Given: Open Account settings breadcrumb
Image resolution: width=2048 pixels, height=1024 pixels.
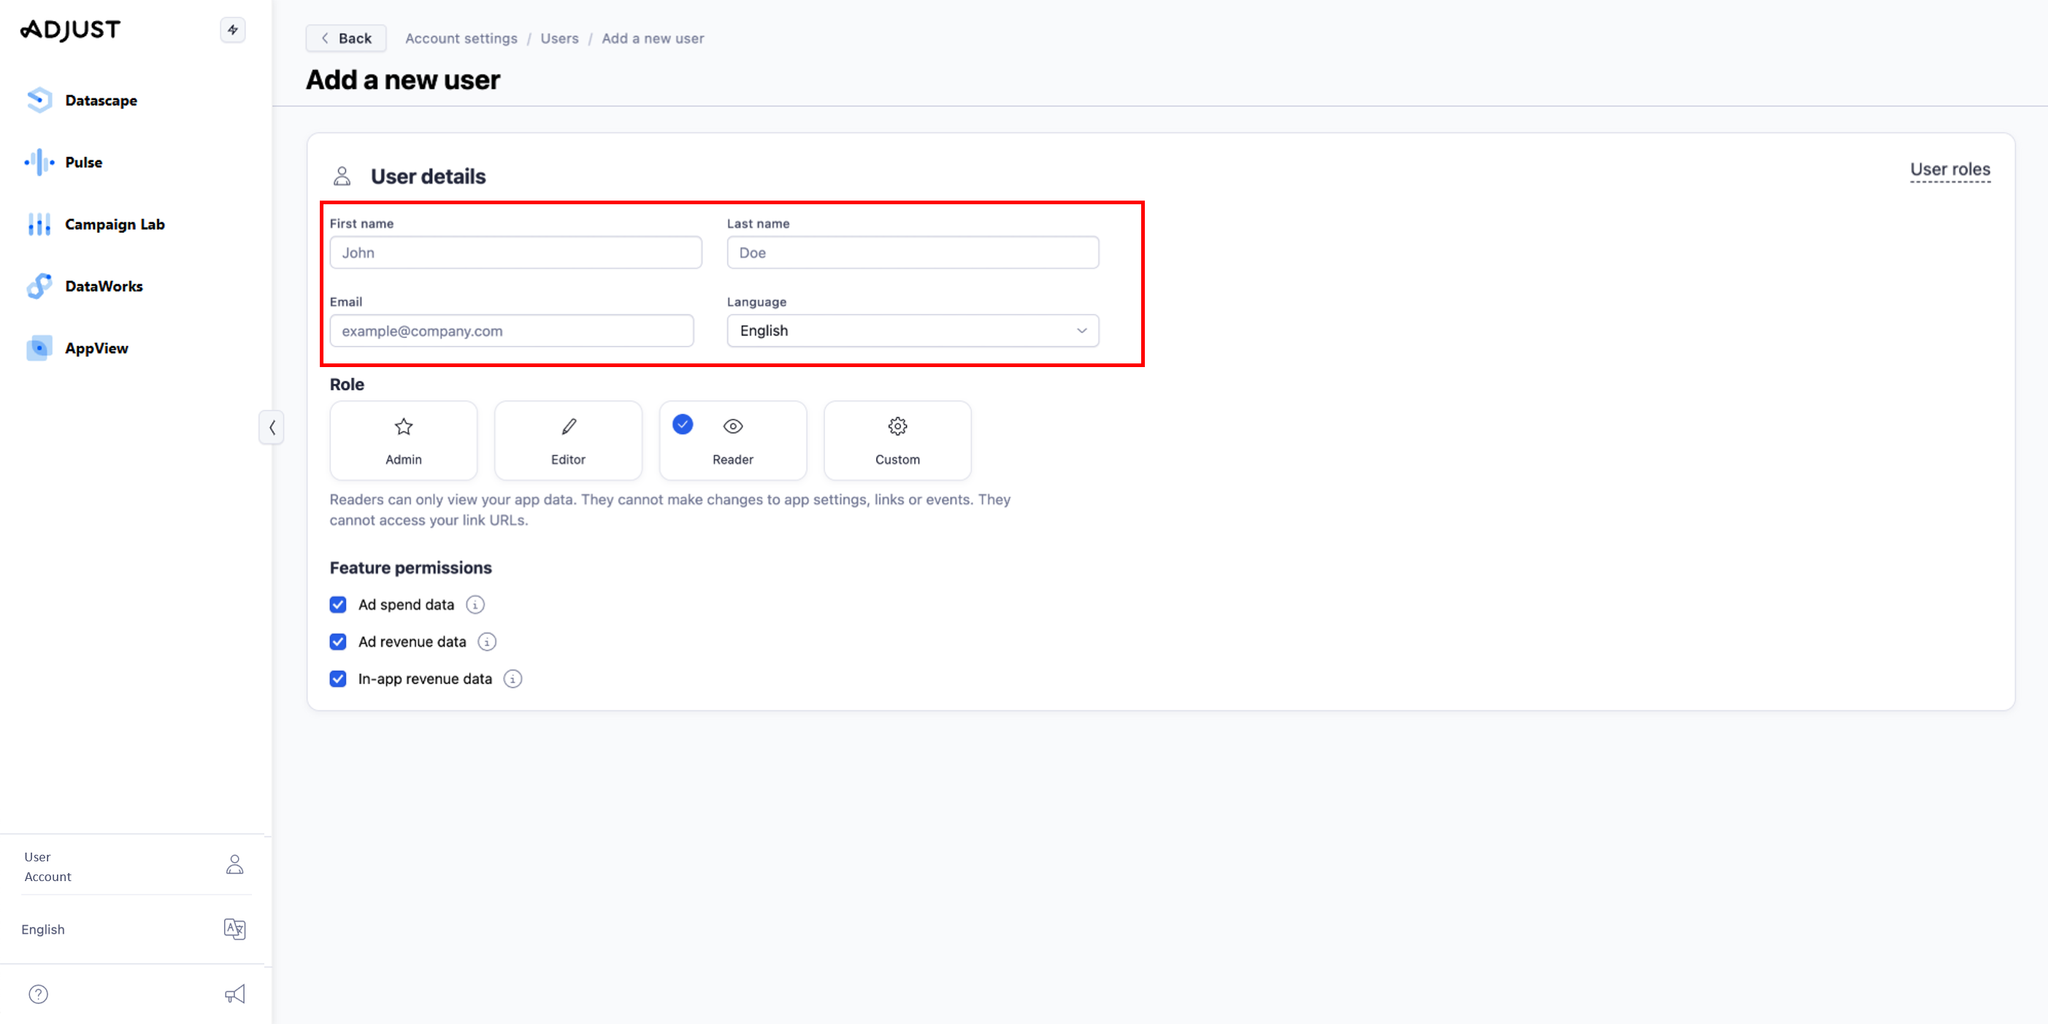Looking at the screenshot, I should pyautogui.click(x=461, y=38).
